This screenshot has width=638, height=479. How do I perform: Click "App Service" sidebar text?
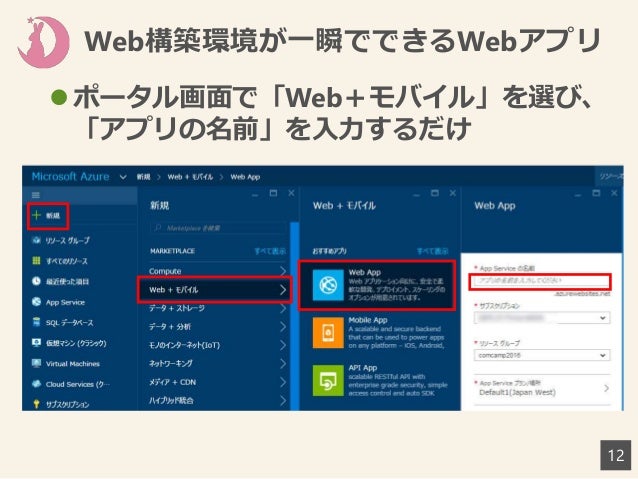click(65, 302)
